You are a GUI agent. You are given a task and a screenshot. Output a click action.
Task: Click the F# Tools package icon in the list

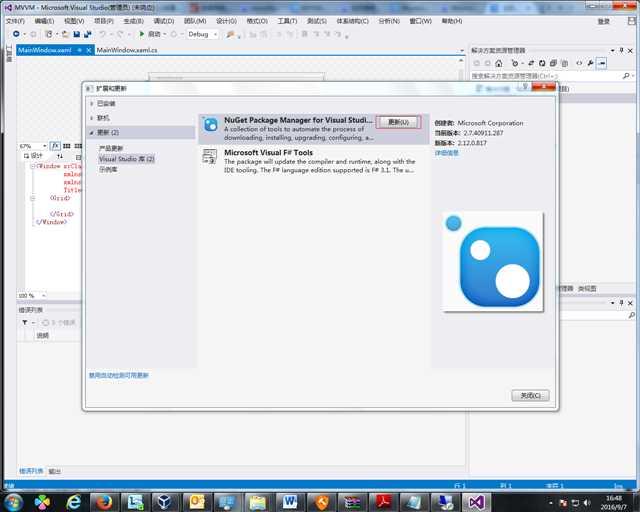click(x=210, y=156)
